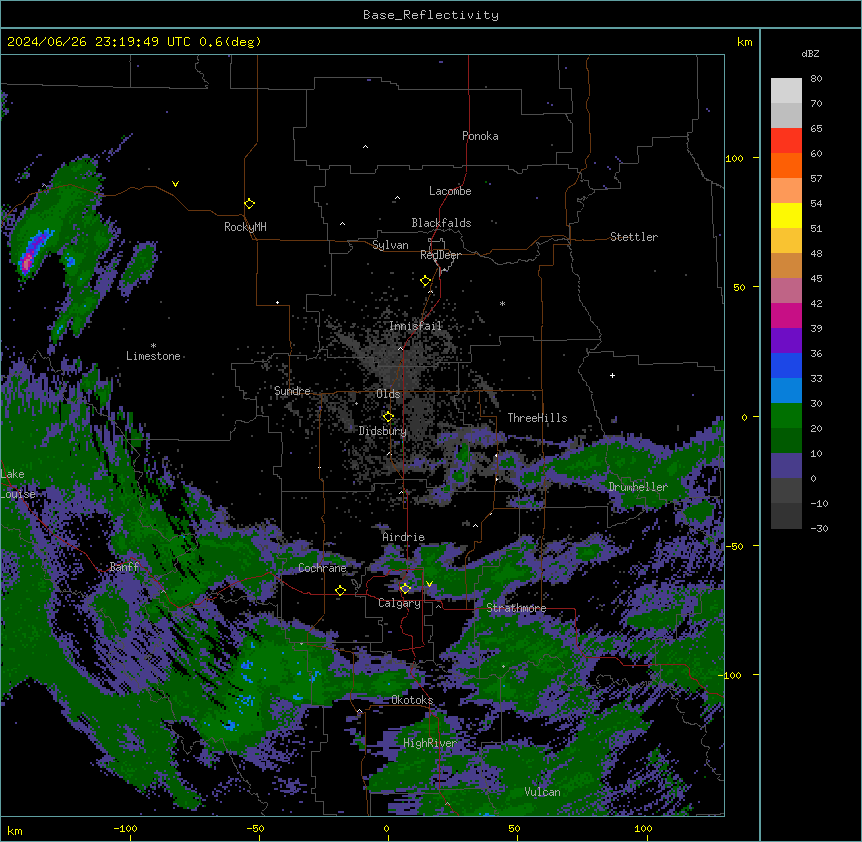The width and height of the screenshot is (862, 842).
Task: Click the yellow V marker east of Calgary
Action: click(x=429, y=584)
